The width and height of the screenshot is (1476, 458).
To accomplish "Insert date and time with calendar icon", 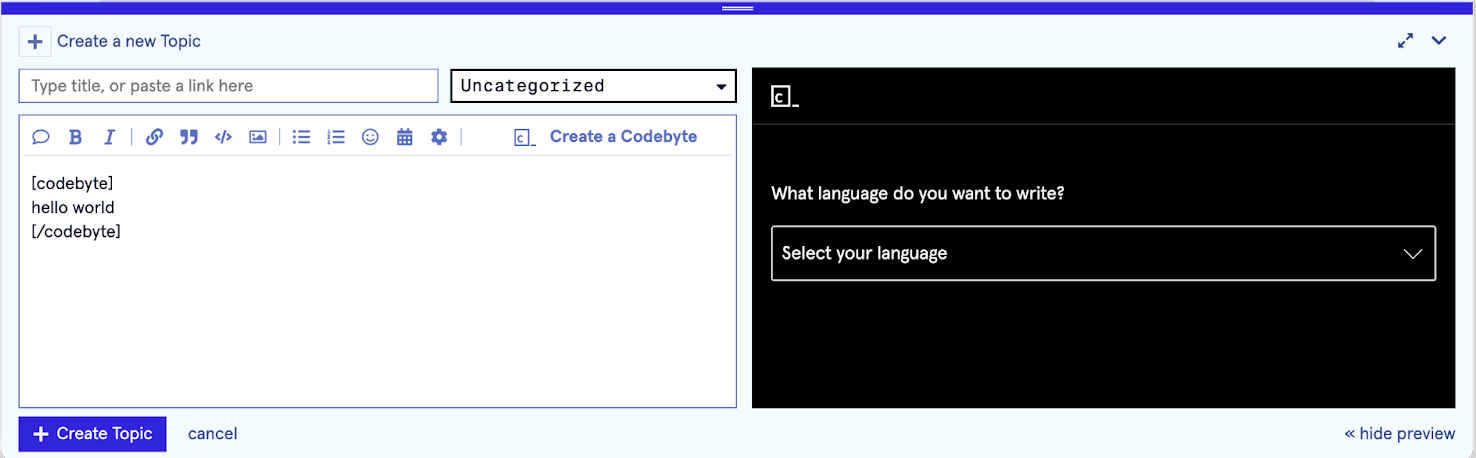I will 404,137.
